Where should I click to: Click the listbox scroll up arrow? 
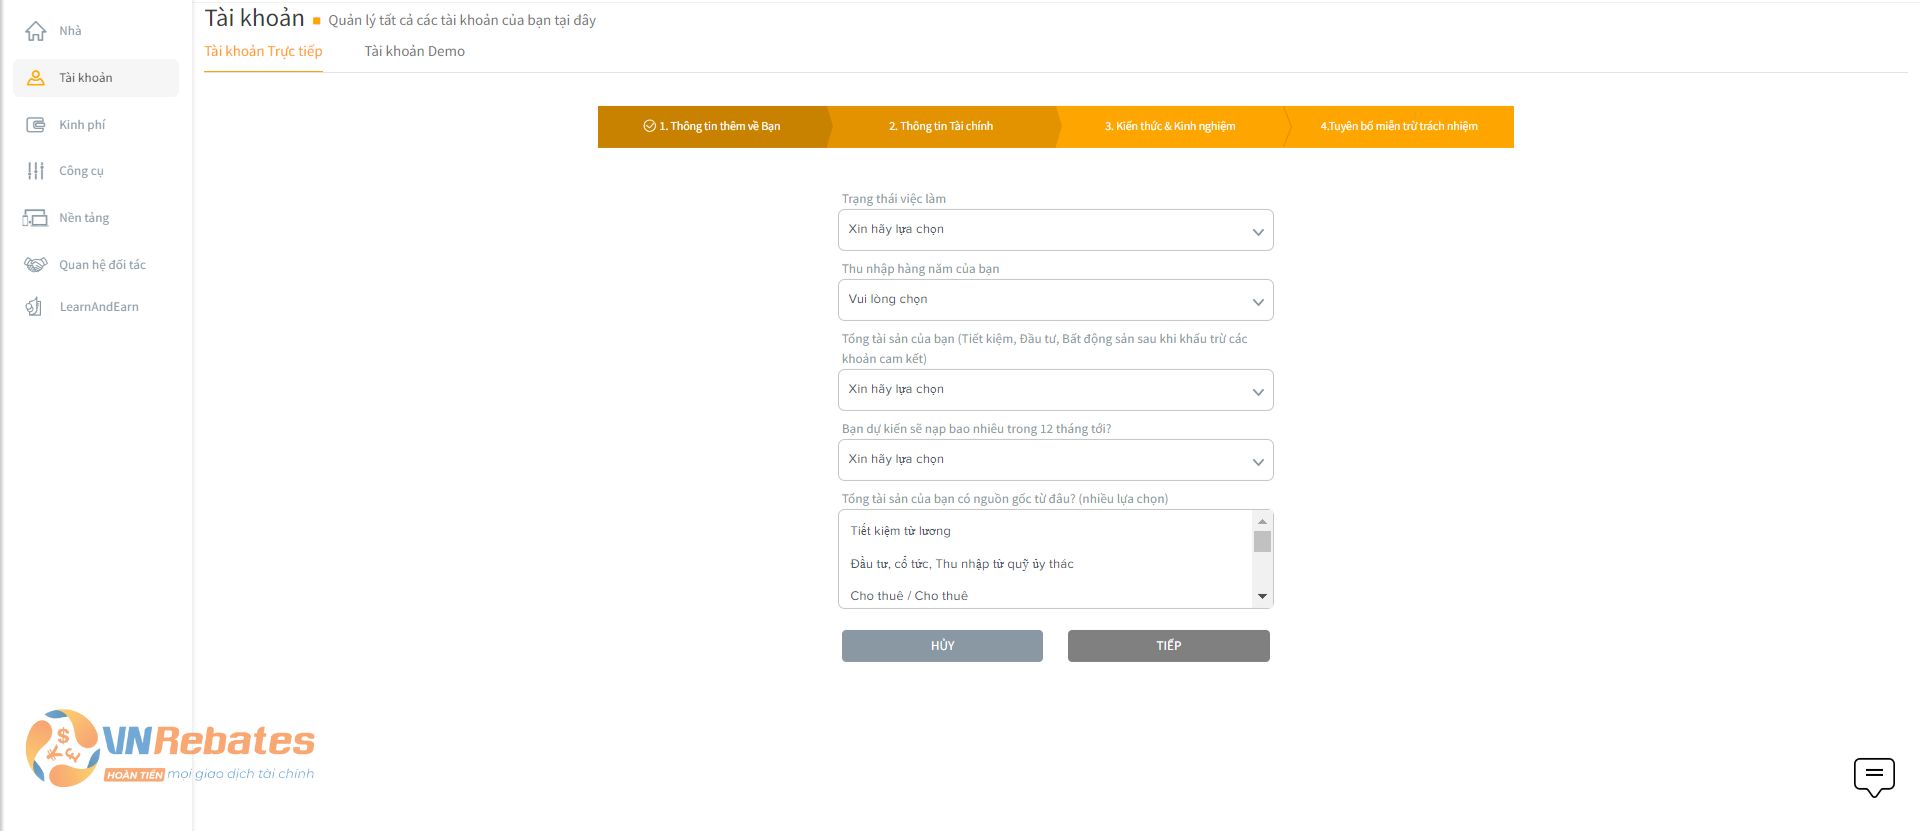(x=1262, y=521)
